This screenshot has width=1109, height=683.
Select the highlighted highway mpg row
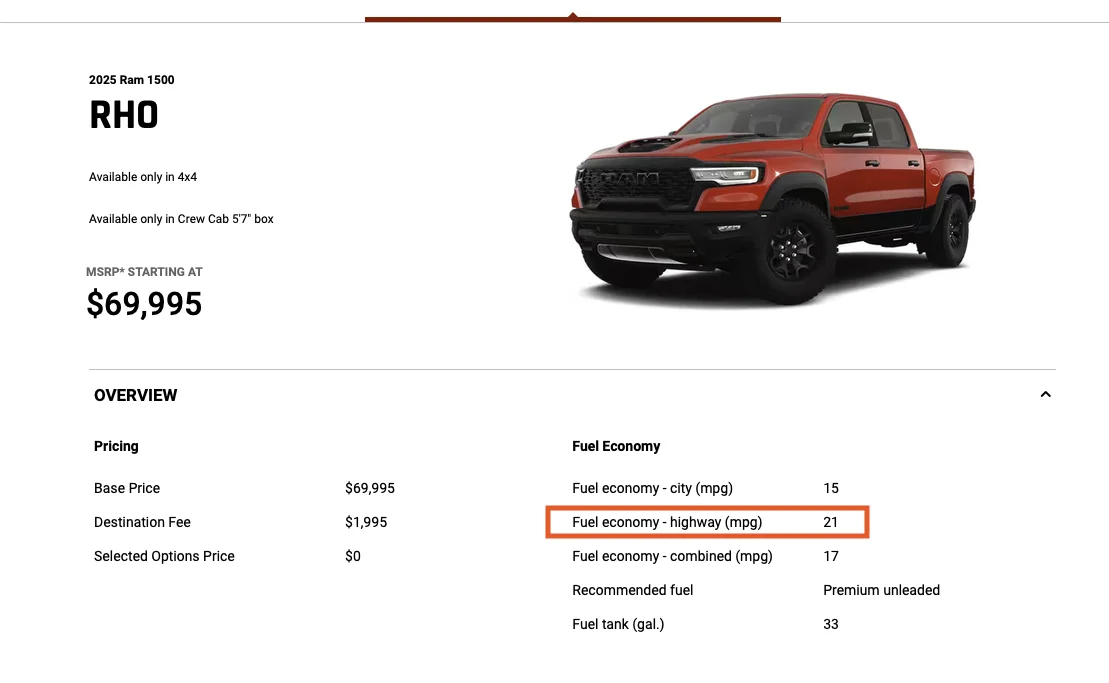tap(707, 522)
